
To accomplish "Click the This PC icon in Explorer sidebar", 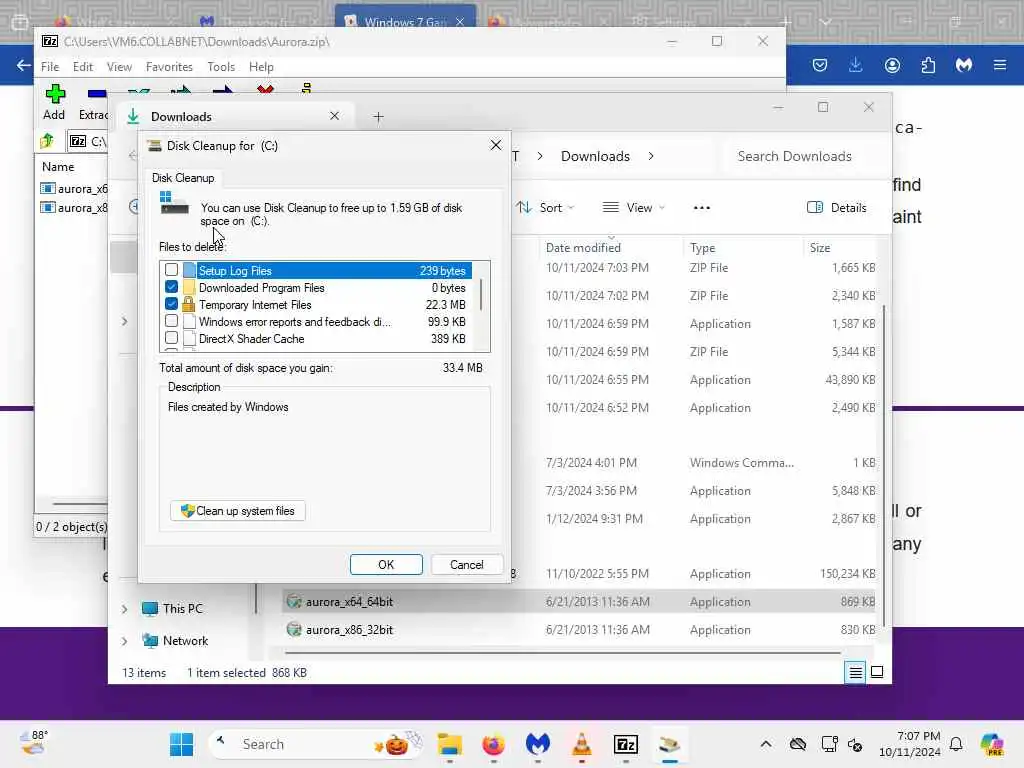I will (x=150, y=609).
